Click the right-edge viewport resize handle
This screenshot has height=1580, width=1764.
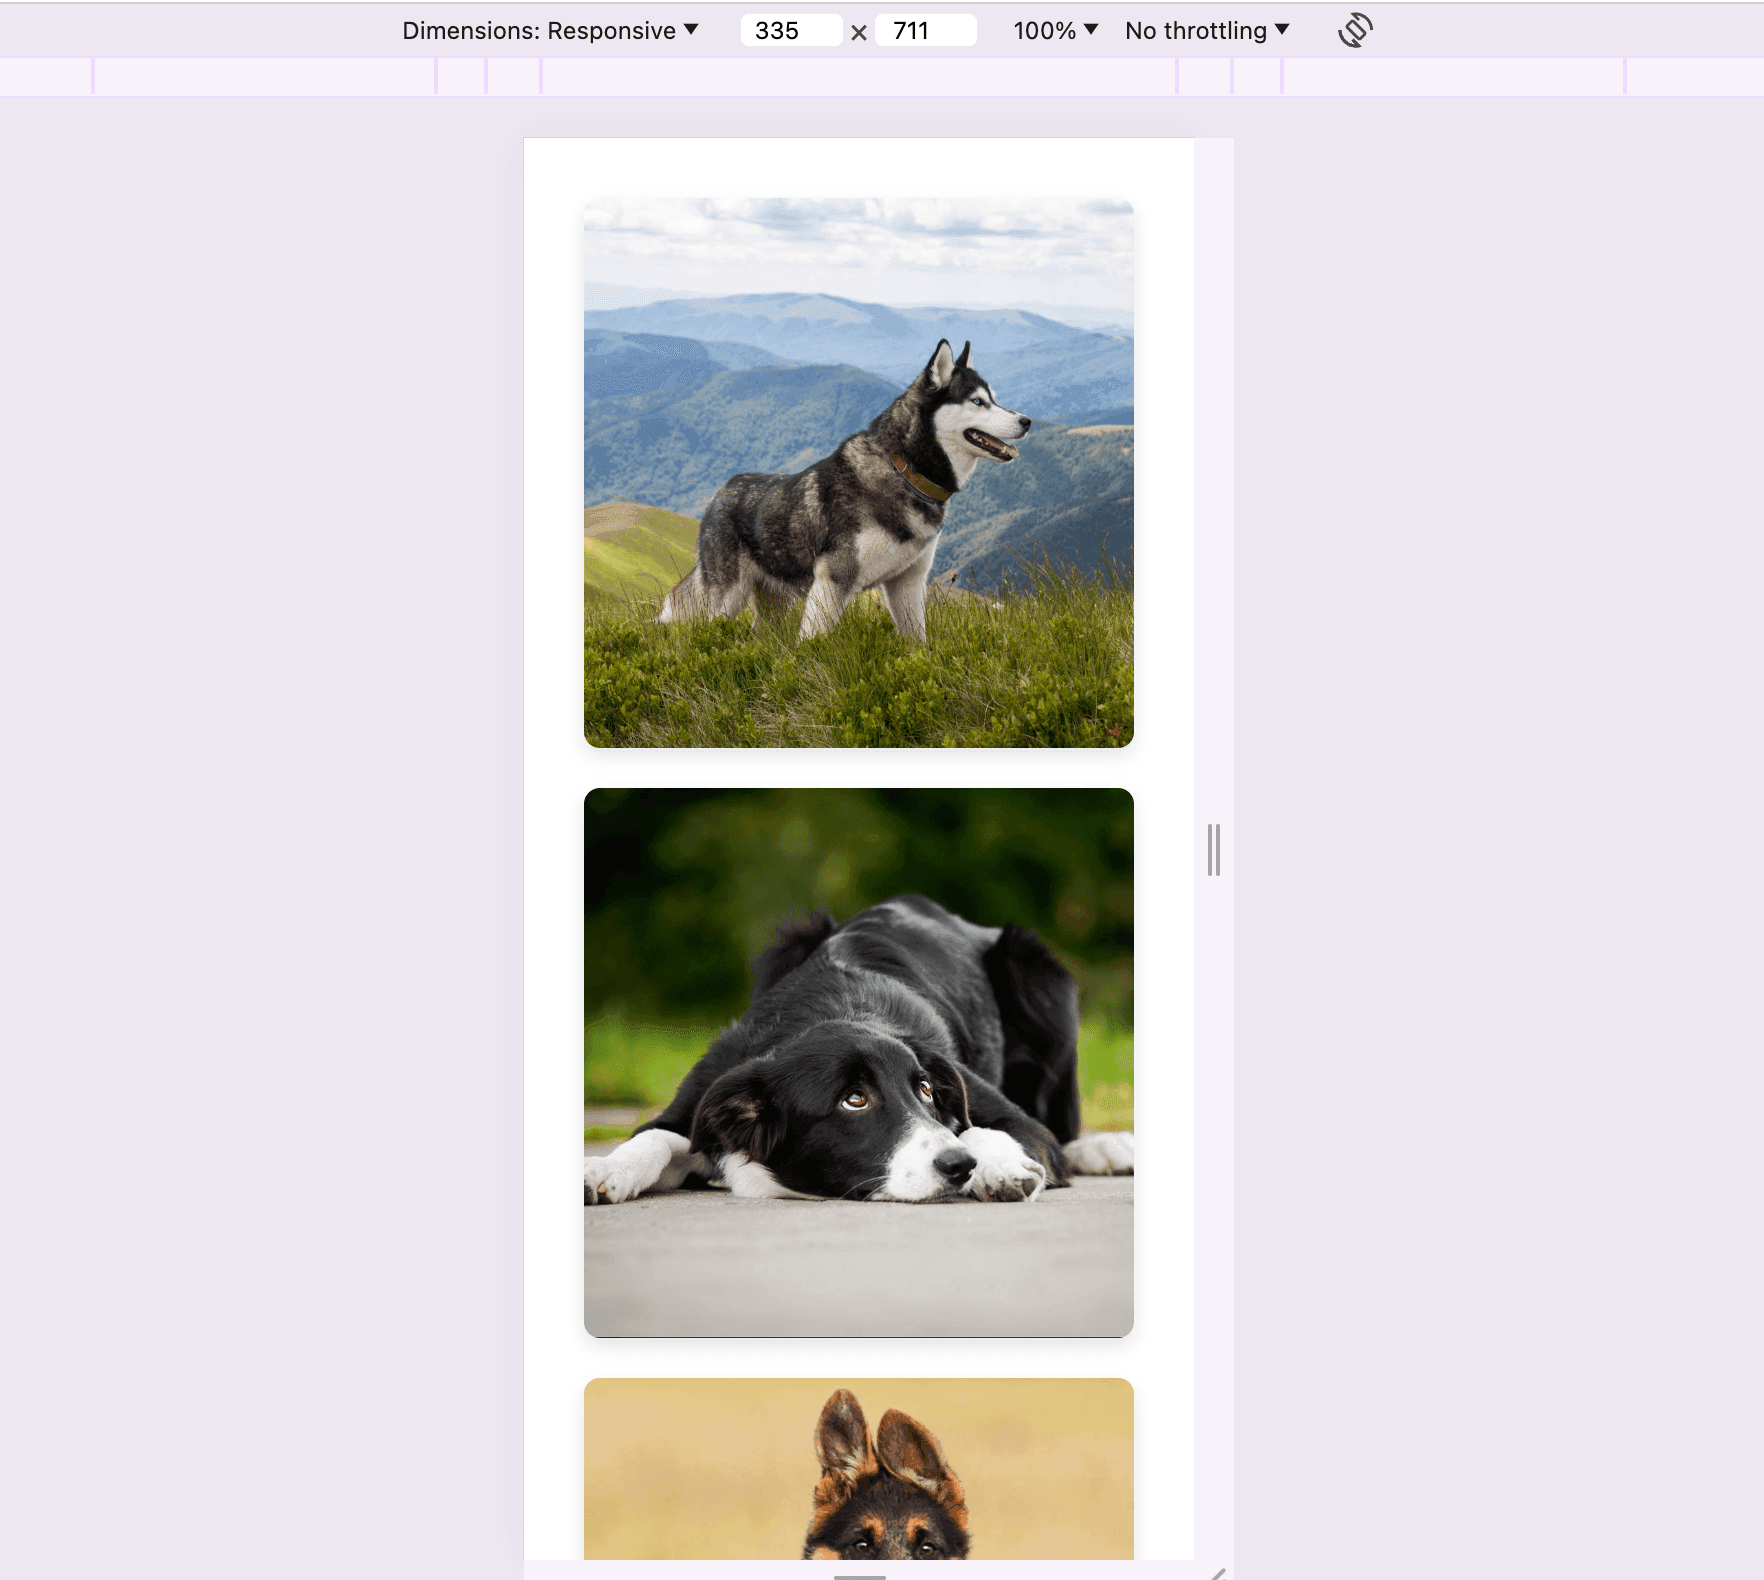[1214, 849]
